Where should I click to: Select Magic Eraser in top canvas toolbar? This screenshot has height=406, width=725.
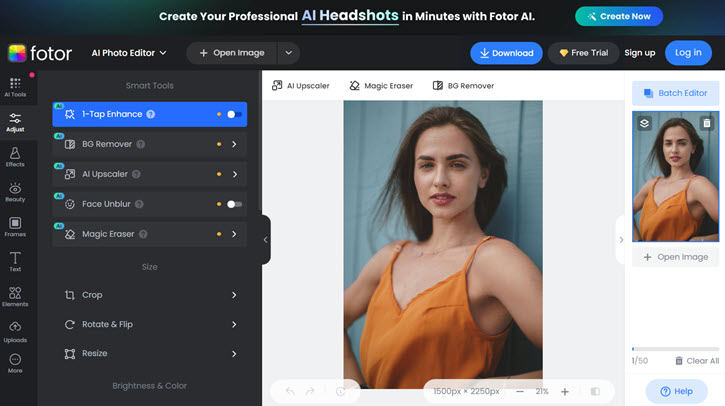click(381, 86)
